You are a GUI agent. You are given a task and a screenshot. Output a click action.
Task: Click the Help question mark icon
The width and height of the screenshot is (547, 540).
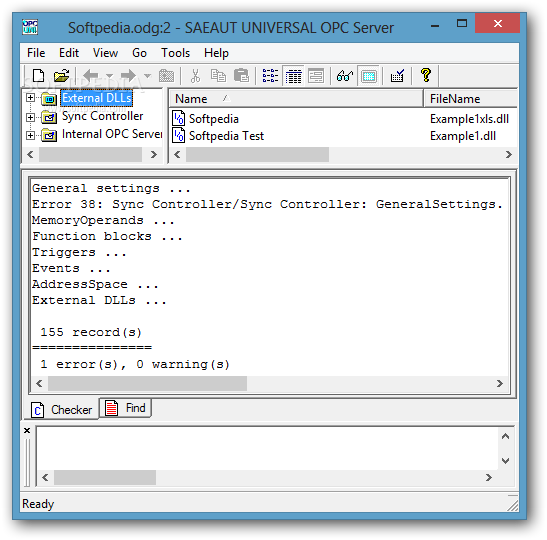point(426,75)
